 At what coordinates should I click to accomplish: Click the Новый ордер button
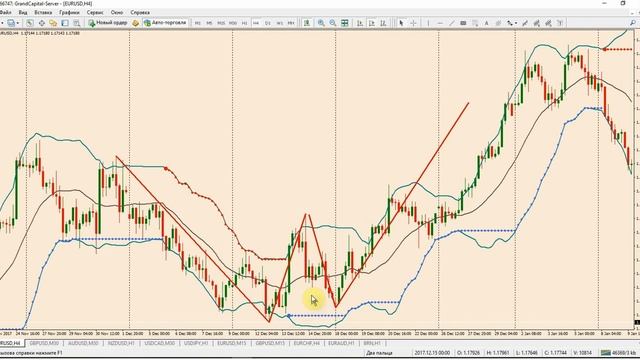[x=108, y=23]
